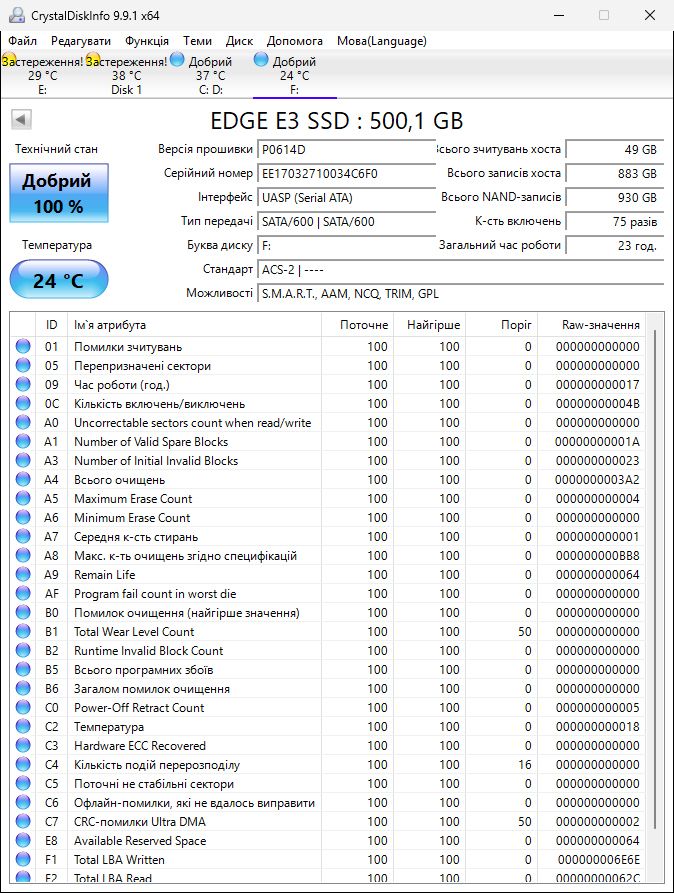Screen dimensions: 674x893
Task: Open the Мова(Language) menu
Action: pyautogui.click(x=382, y=41)
